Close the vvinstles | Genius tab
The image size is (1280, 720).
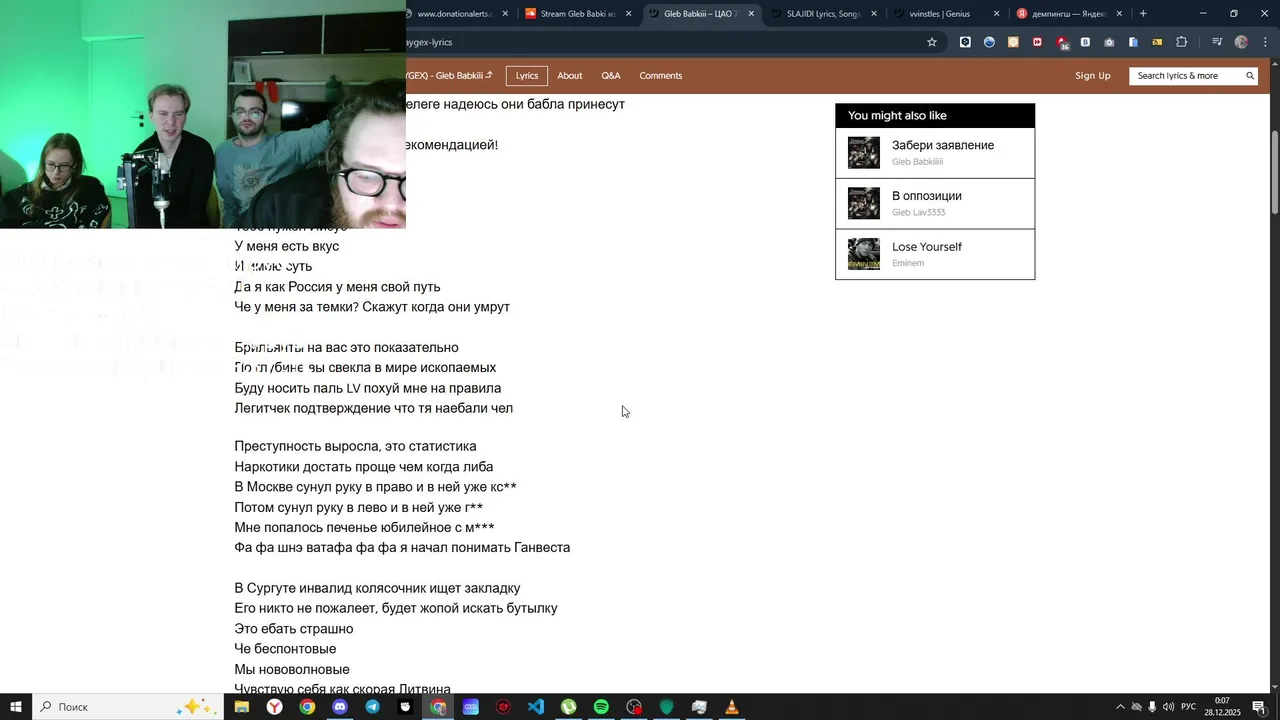tap(996, 14)
